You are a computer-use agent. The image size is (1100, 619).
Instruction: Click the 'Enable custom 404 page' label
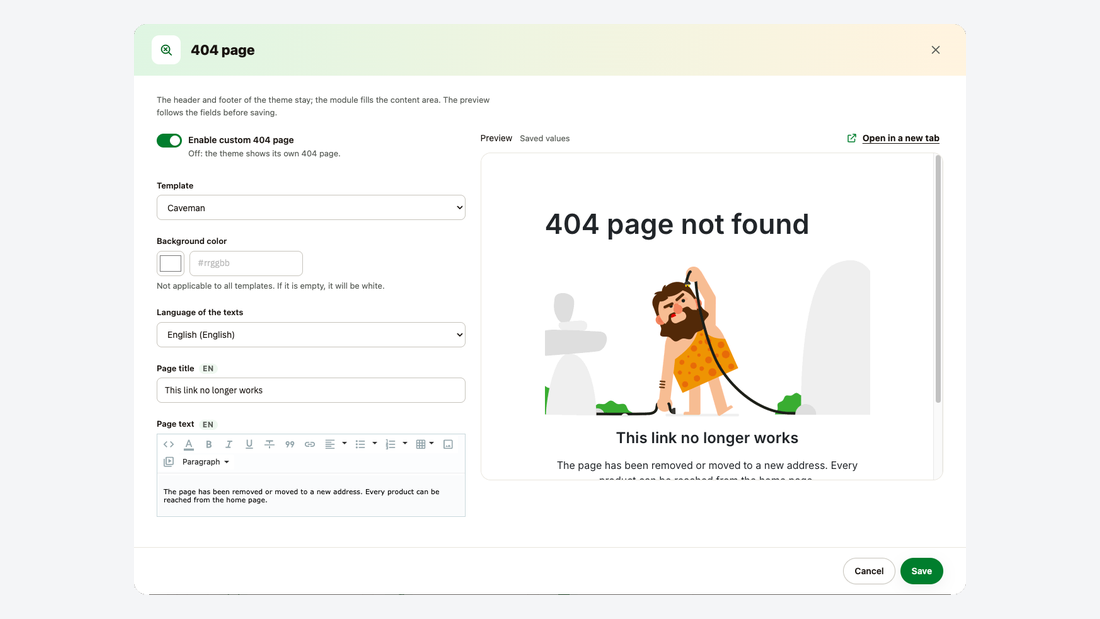[241, 140]
